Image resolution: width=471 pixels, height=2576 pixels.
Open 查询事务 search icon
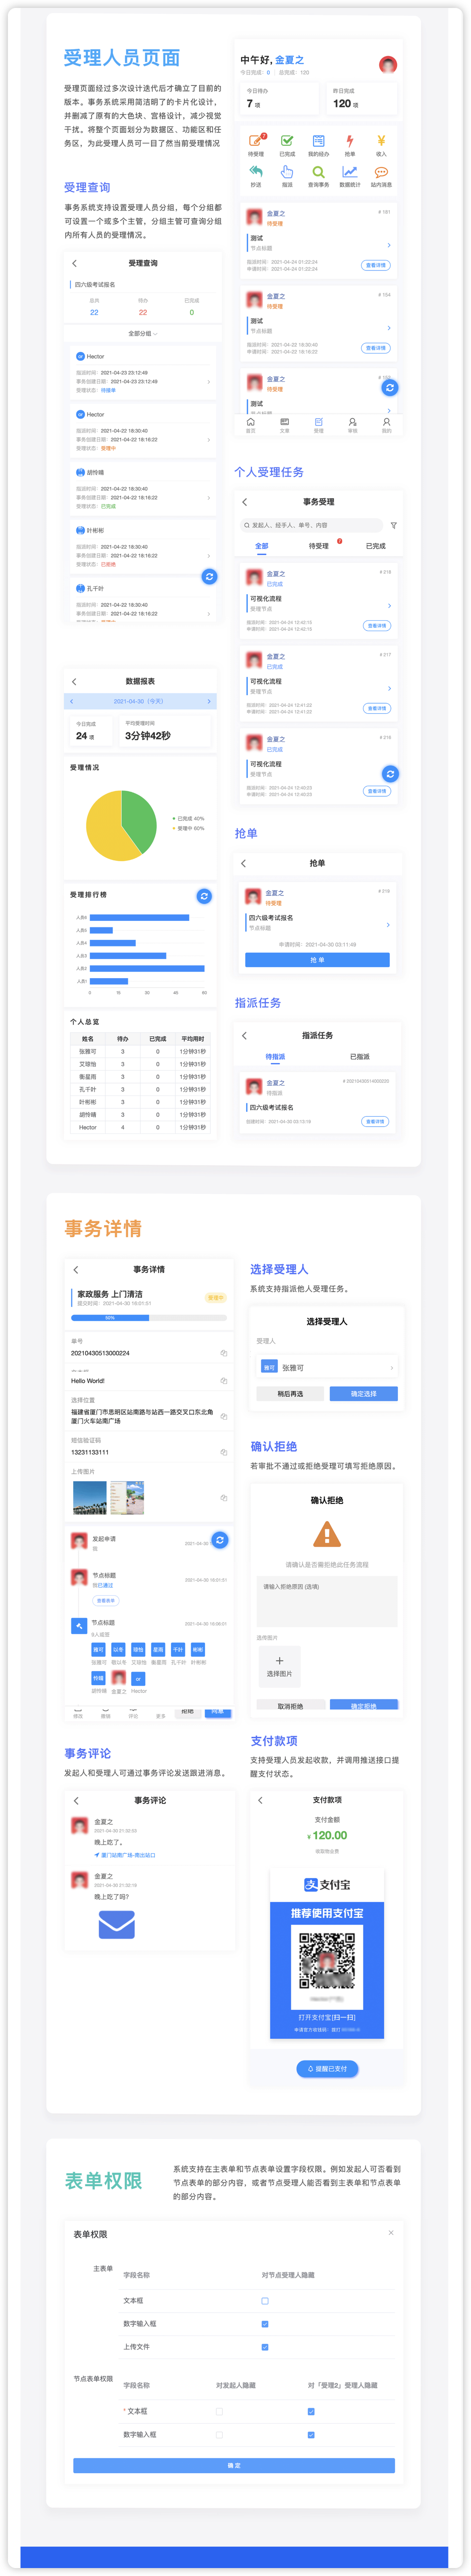(x=318, y=172)
